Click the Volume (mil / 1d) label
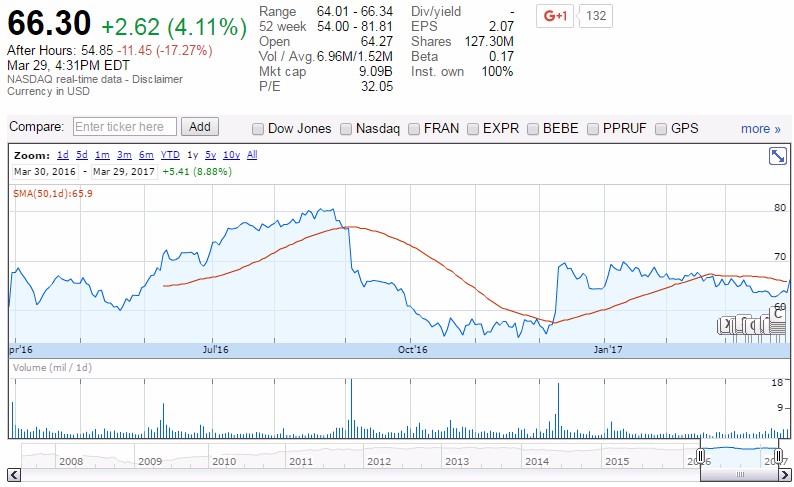Screen dimensions: 794x487 click(x=53, y=368)
